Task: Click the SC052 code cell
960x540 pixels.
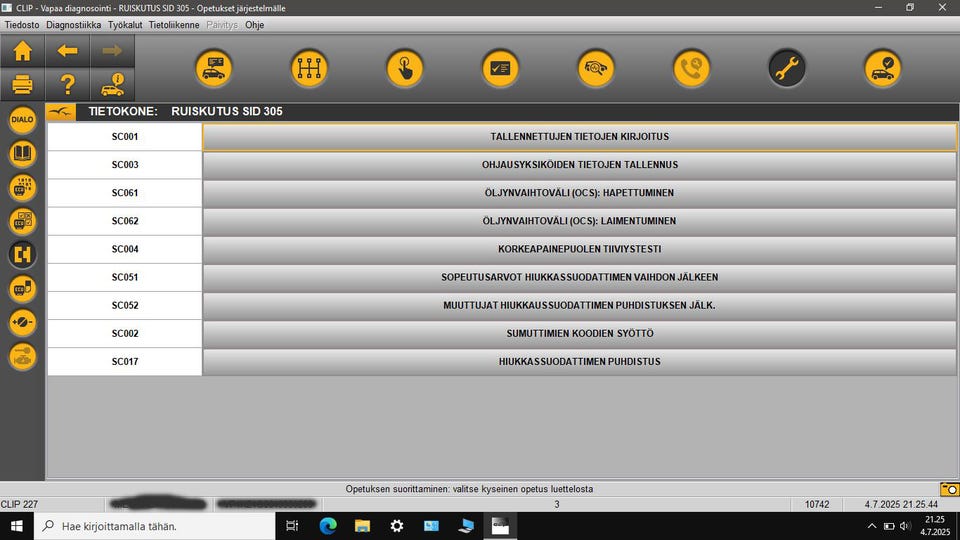Action: pyautogui.click(x=125, y=306)
